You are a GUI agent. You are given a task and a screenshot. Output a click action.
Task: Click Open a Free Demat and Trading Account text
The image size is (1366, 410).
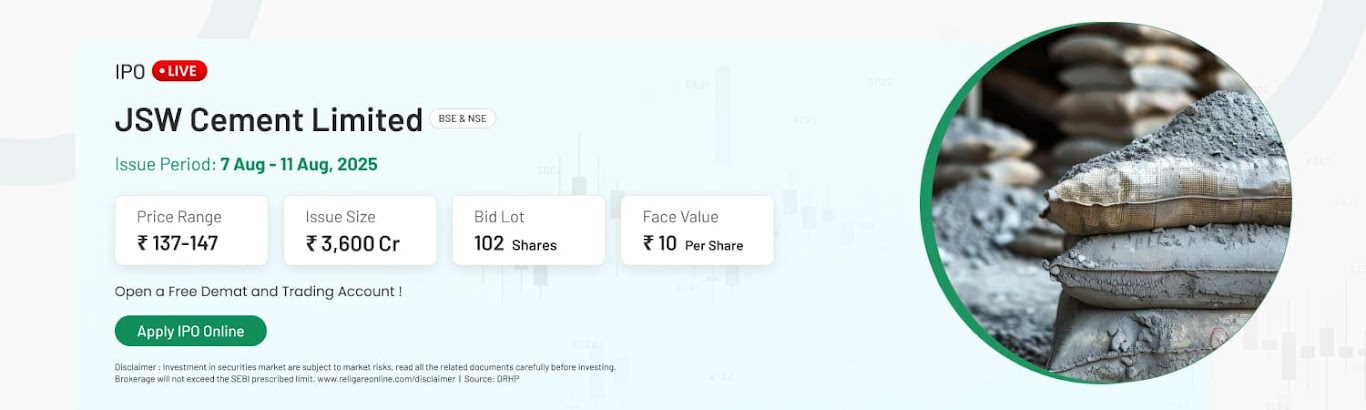tap(259, 292)
